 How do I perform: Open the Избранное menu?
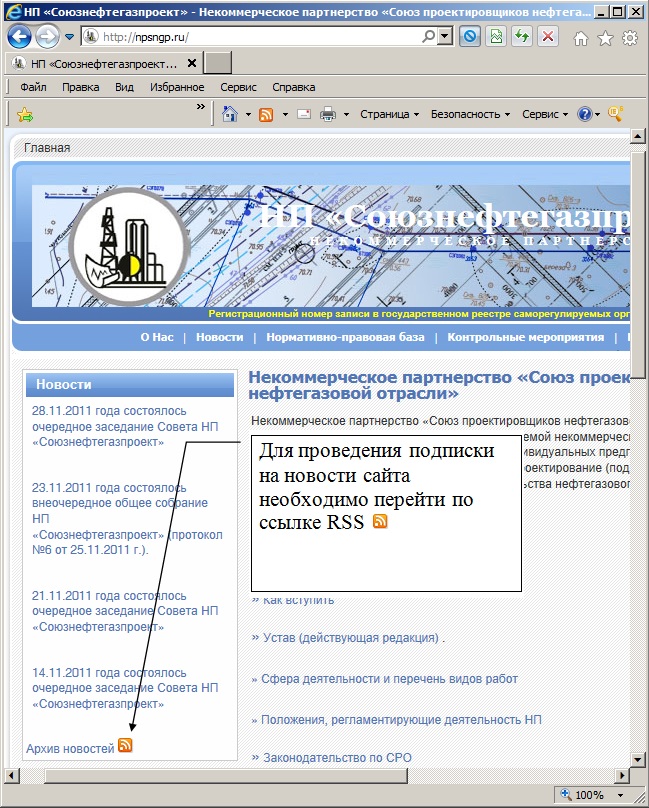pyautogui.click(x=177, y=87)
